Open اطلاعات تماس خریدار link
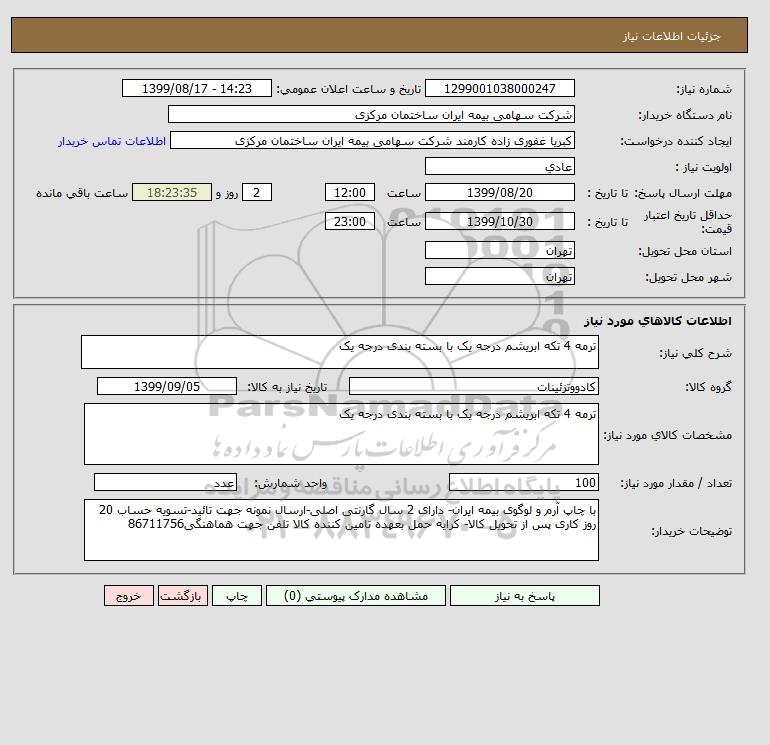Image resolution: width=770 pixels, height=745 pixels. [112, 141]
